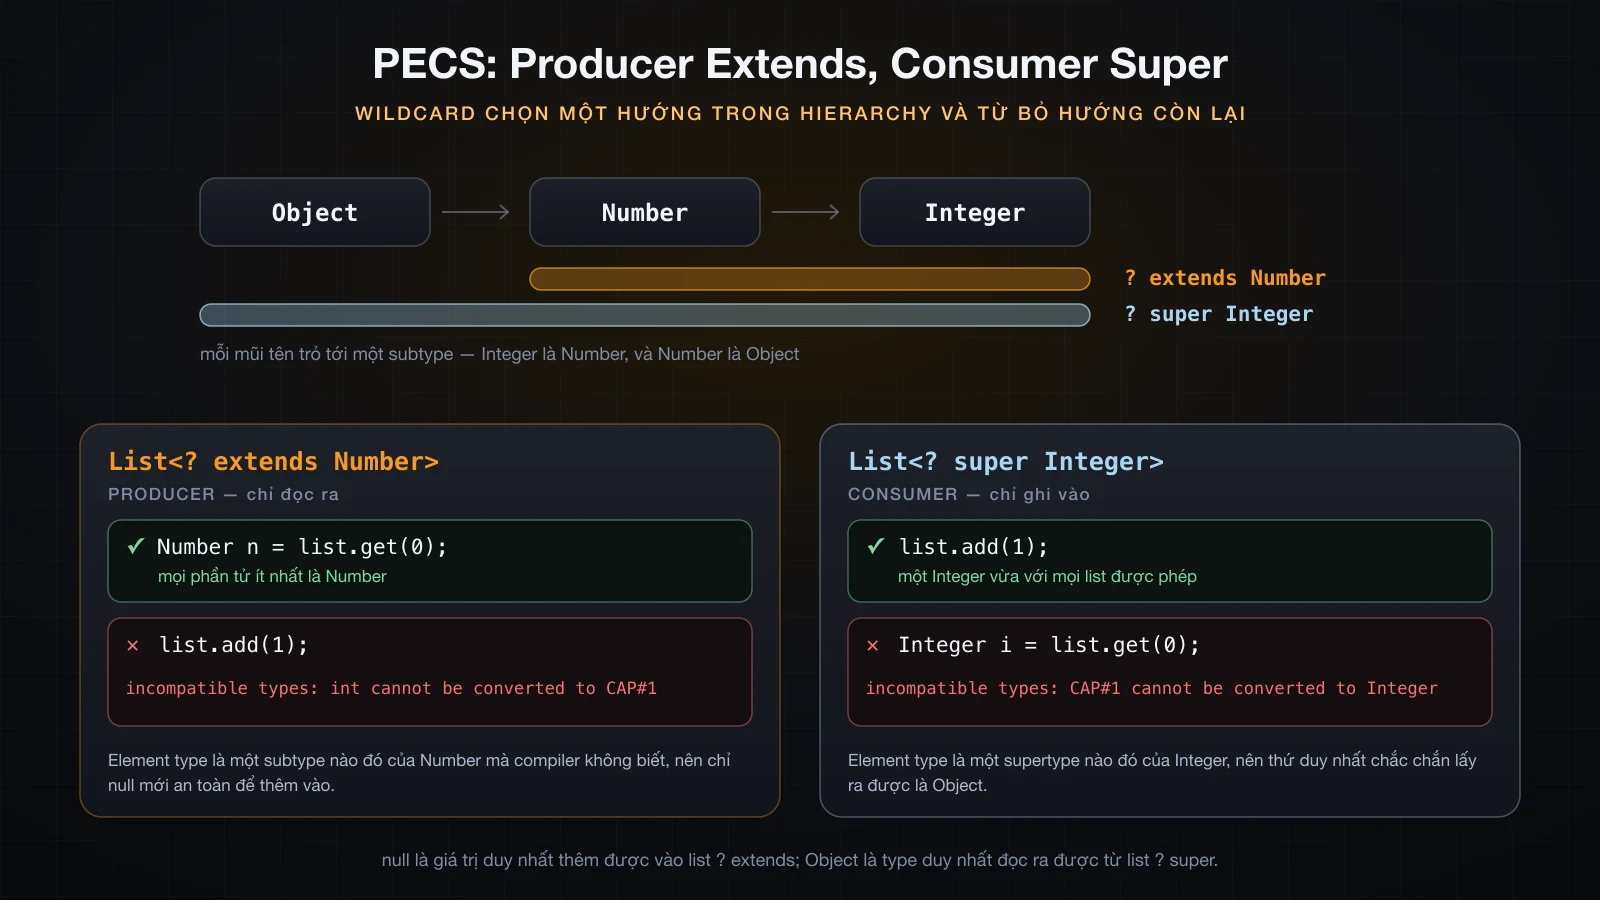Click the green checkmark beside Number n = list.get(0)

(x=135, y=546)
